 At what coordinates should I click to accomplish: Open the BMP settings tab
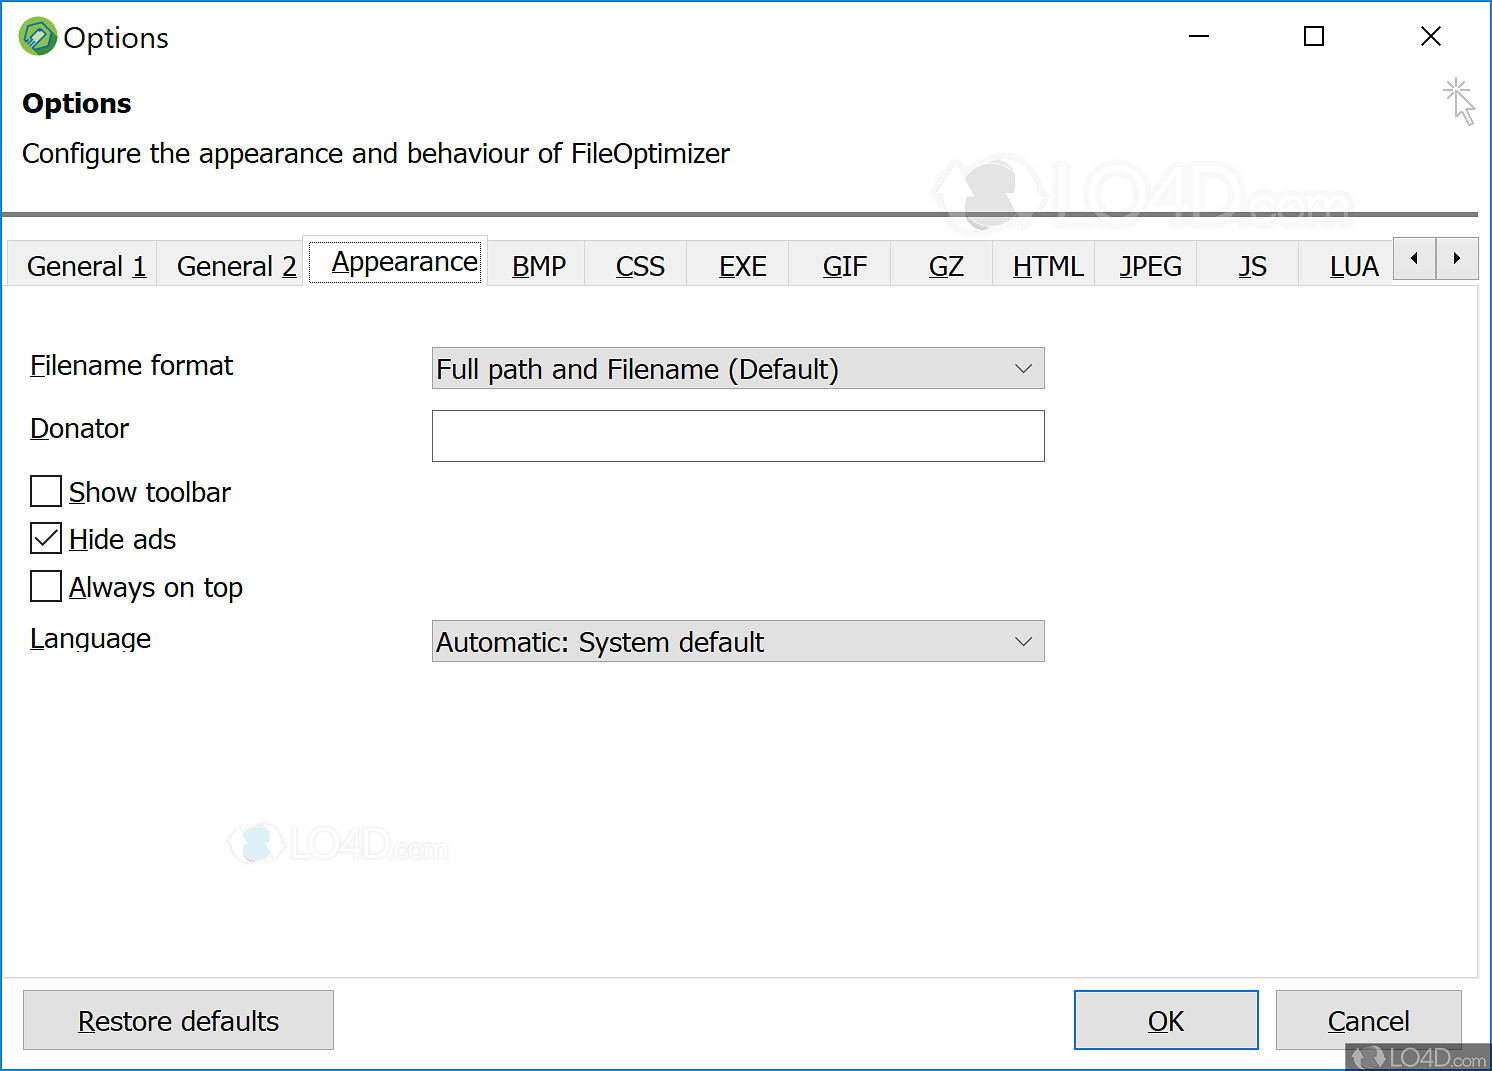coord(537,265)
